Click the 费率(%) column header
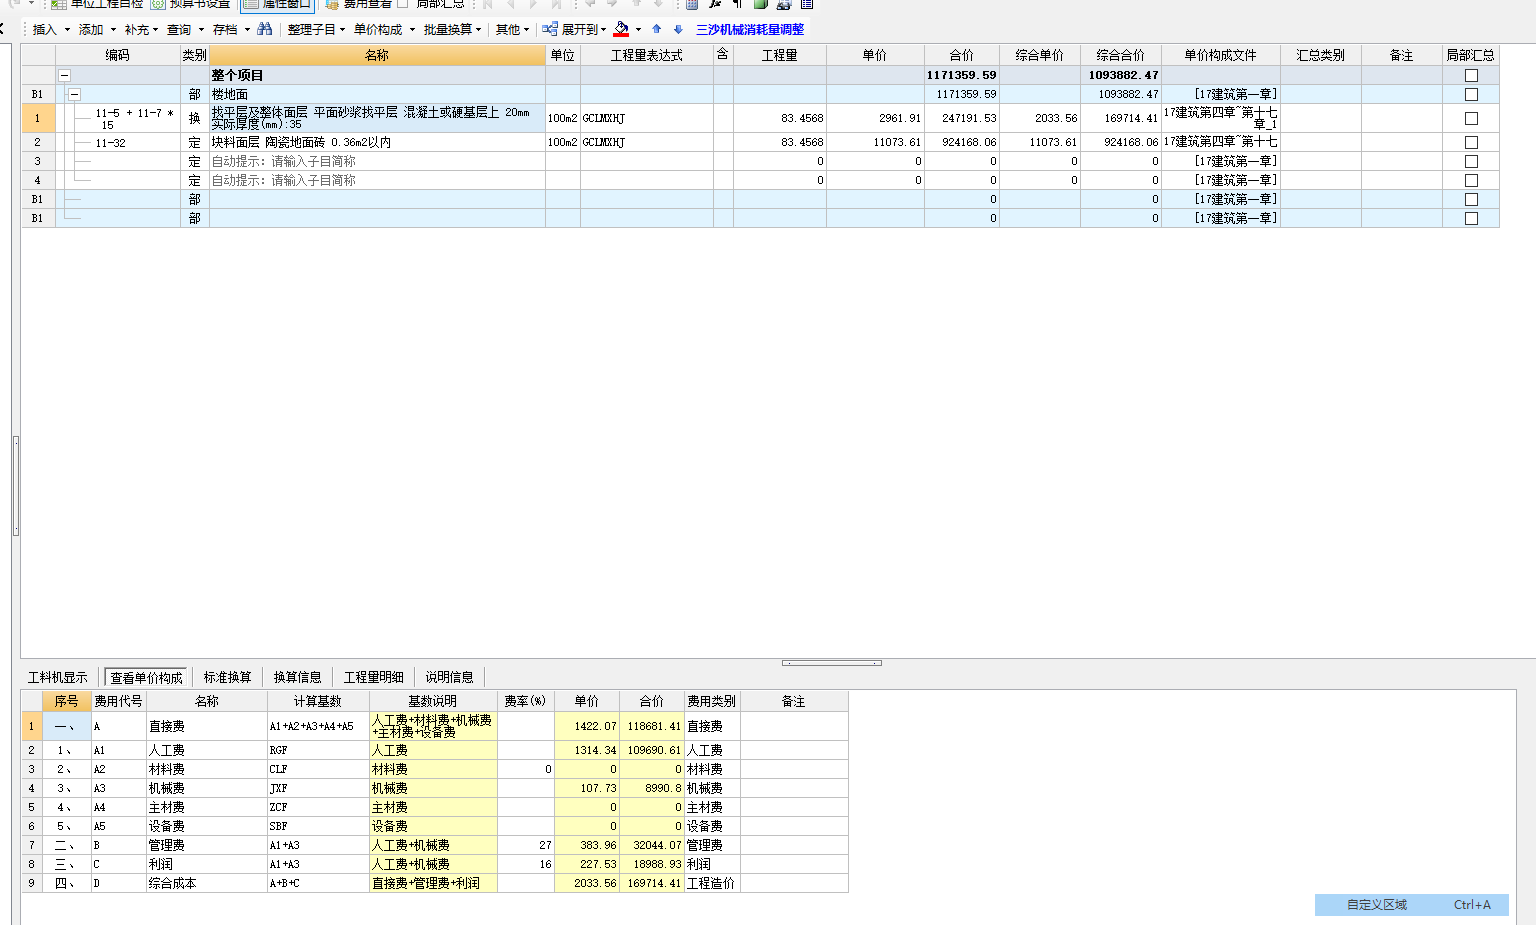This screenshot has width=1536, height=925. point(525,701)
